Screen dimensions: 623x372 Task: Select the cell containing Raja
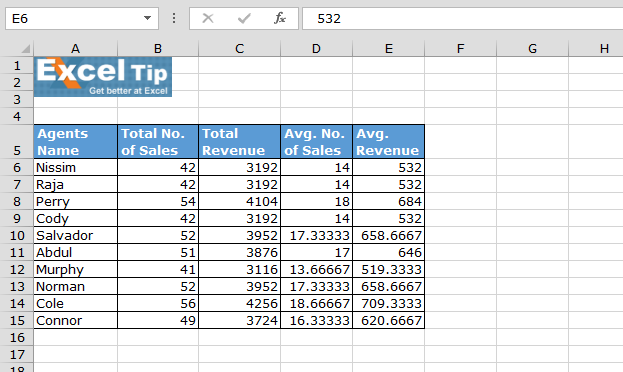point(75,184)
